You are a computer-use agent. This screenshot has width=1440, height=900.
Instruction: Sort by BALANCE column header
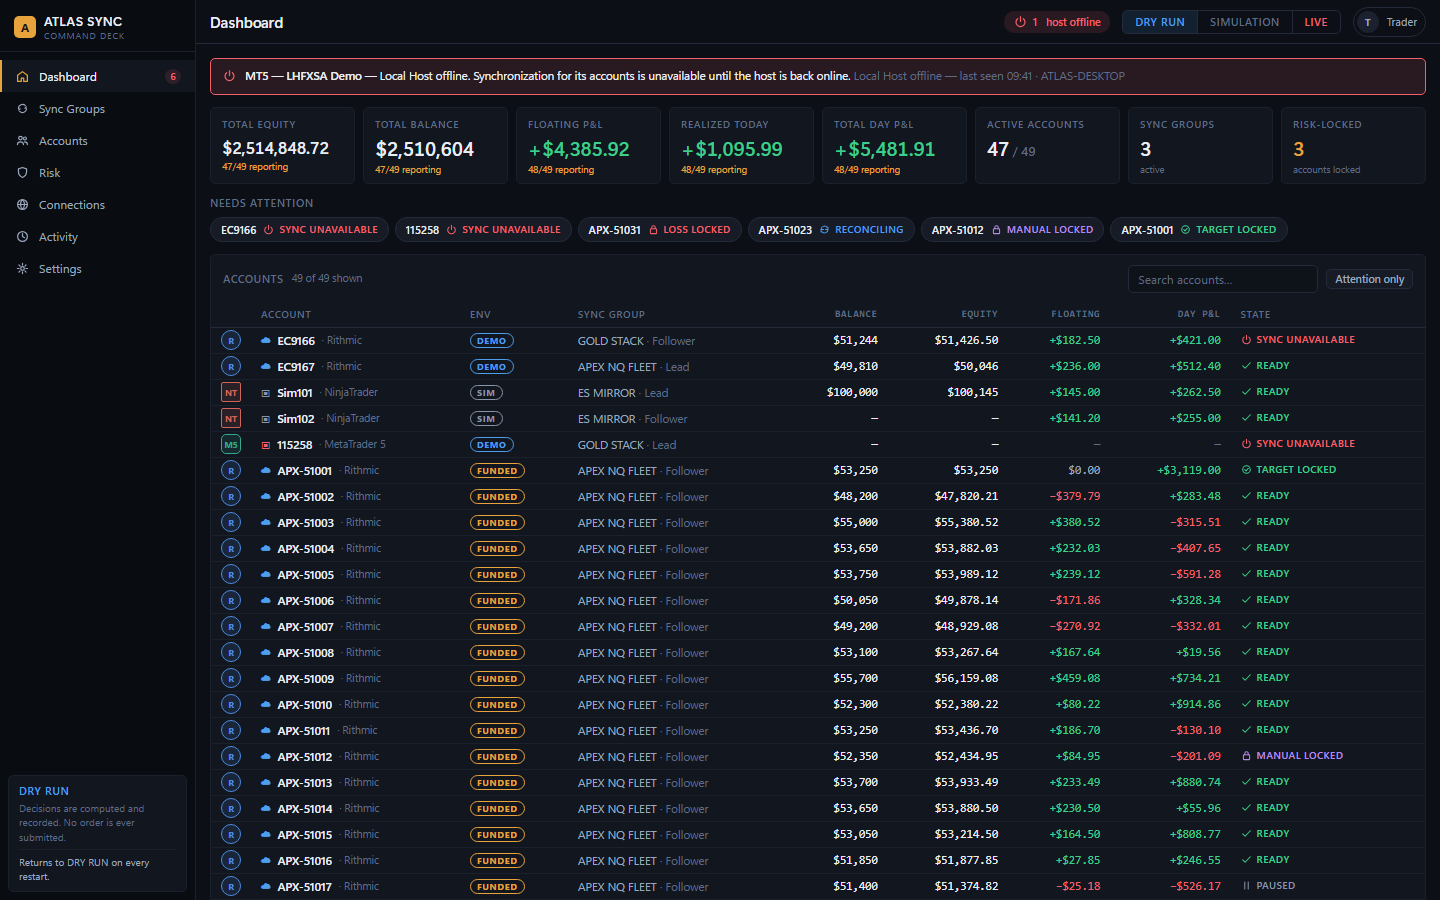tap(856, 314)
